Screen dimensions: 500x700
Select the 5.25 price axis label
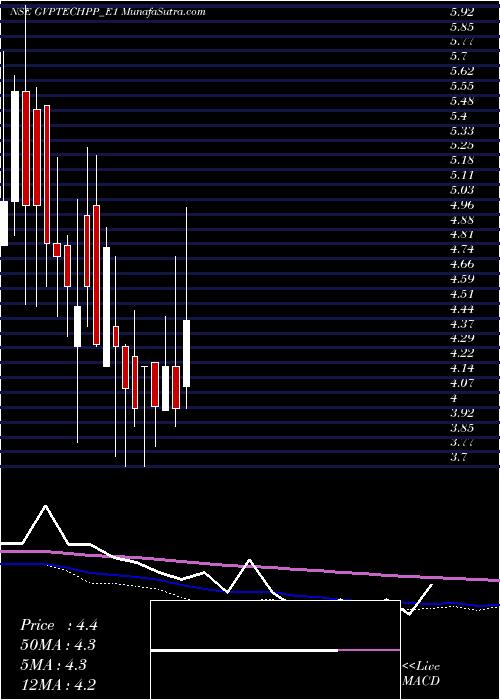coord(462,145)
